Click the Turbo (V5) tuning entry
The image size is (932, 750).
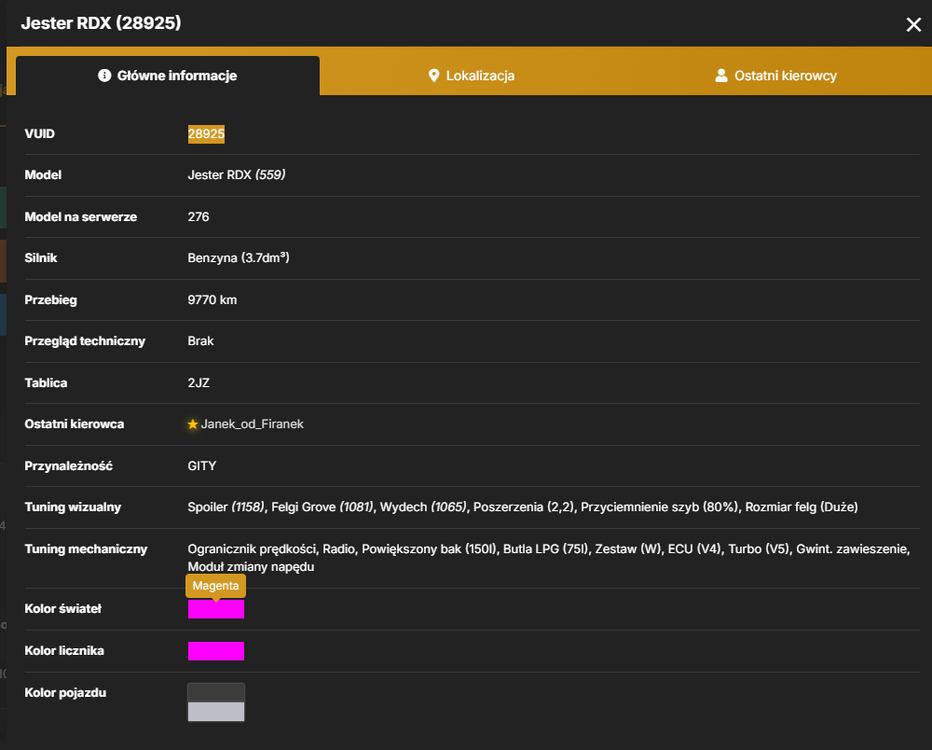(x=757, y=549)
